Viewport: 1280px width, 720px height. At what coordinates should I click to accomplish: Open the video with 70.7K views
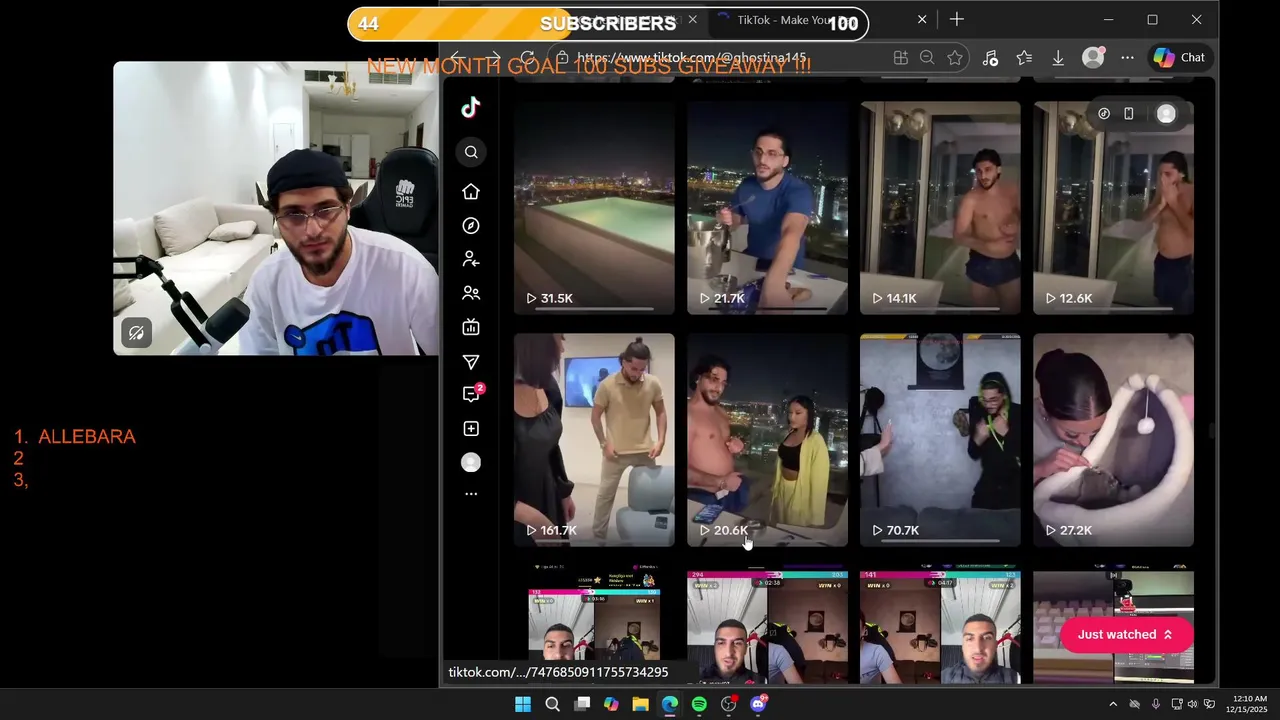[940, 440]
